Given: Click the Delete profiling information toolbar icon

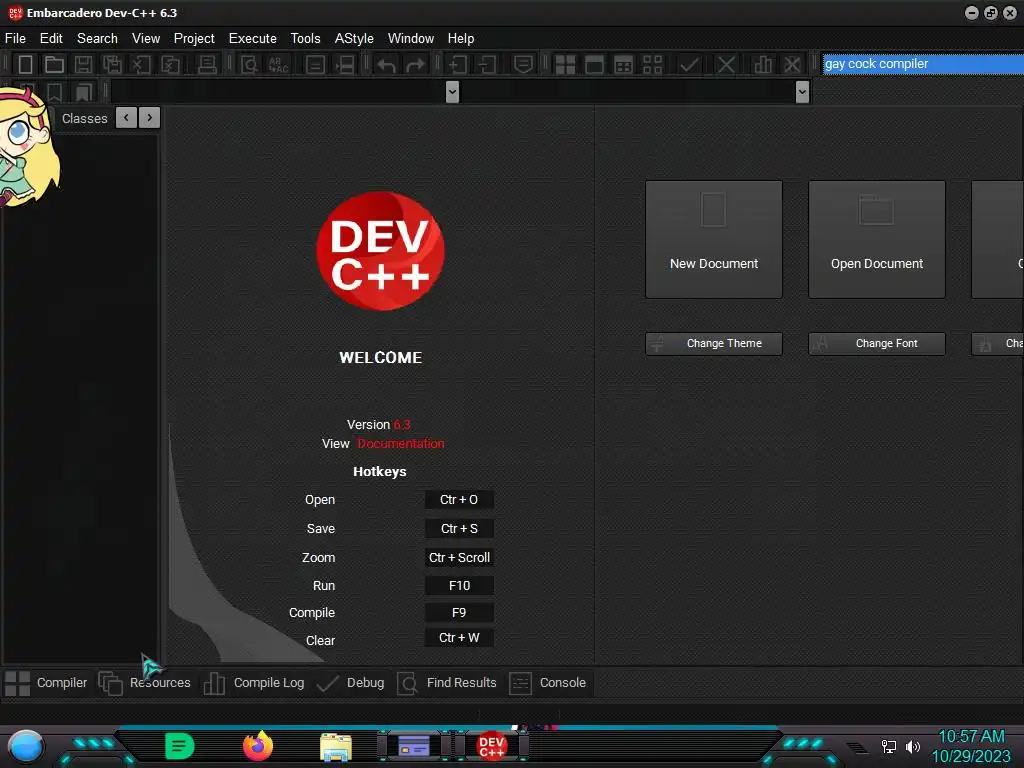Looking at the screenshot, I should point(792,65).
